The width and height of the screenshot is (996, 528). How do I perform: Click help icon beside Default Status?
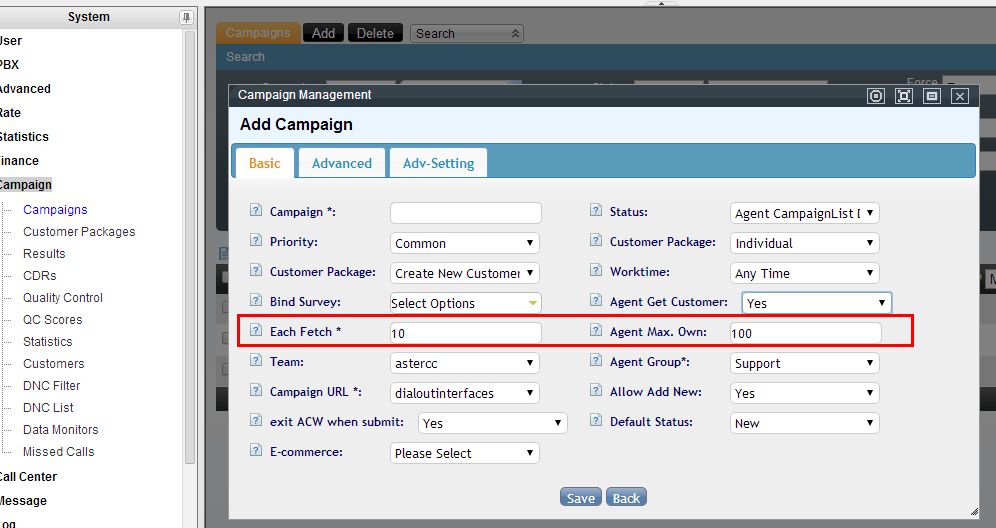[595, 422]
